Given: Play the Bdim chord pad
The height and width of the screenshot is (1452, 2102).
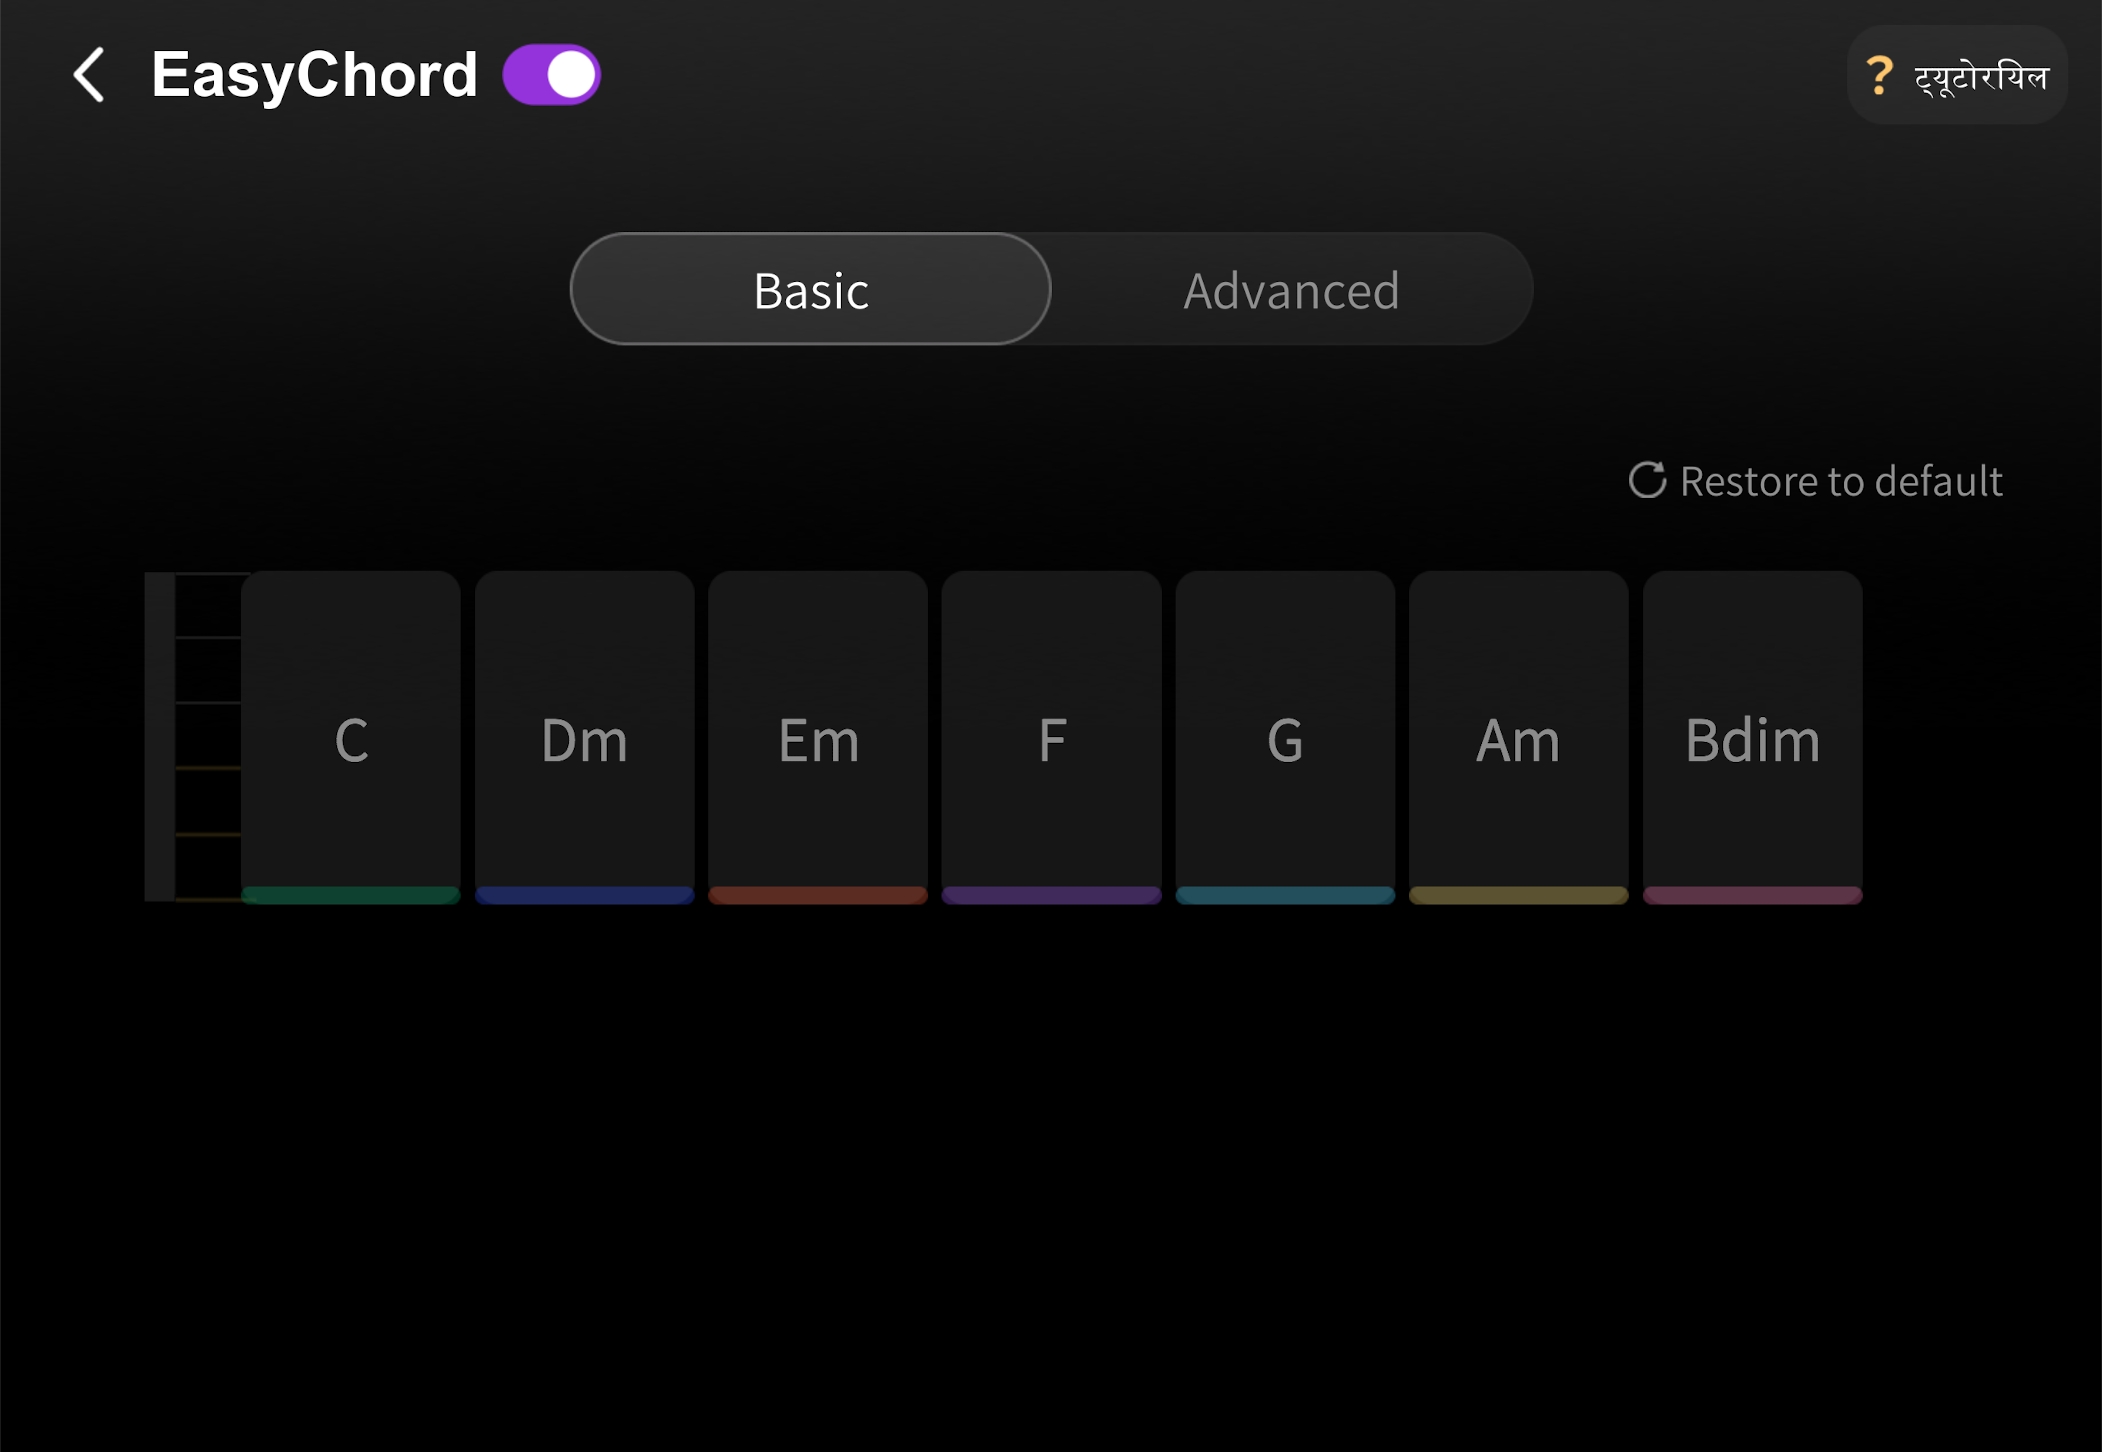Looking at the screenshot, I should click(1752, 740).
